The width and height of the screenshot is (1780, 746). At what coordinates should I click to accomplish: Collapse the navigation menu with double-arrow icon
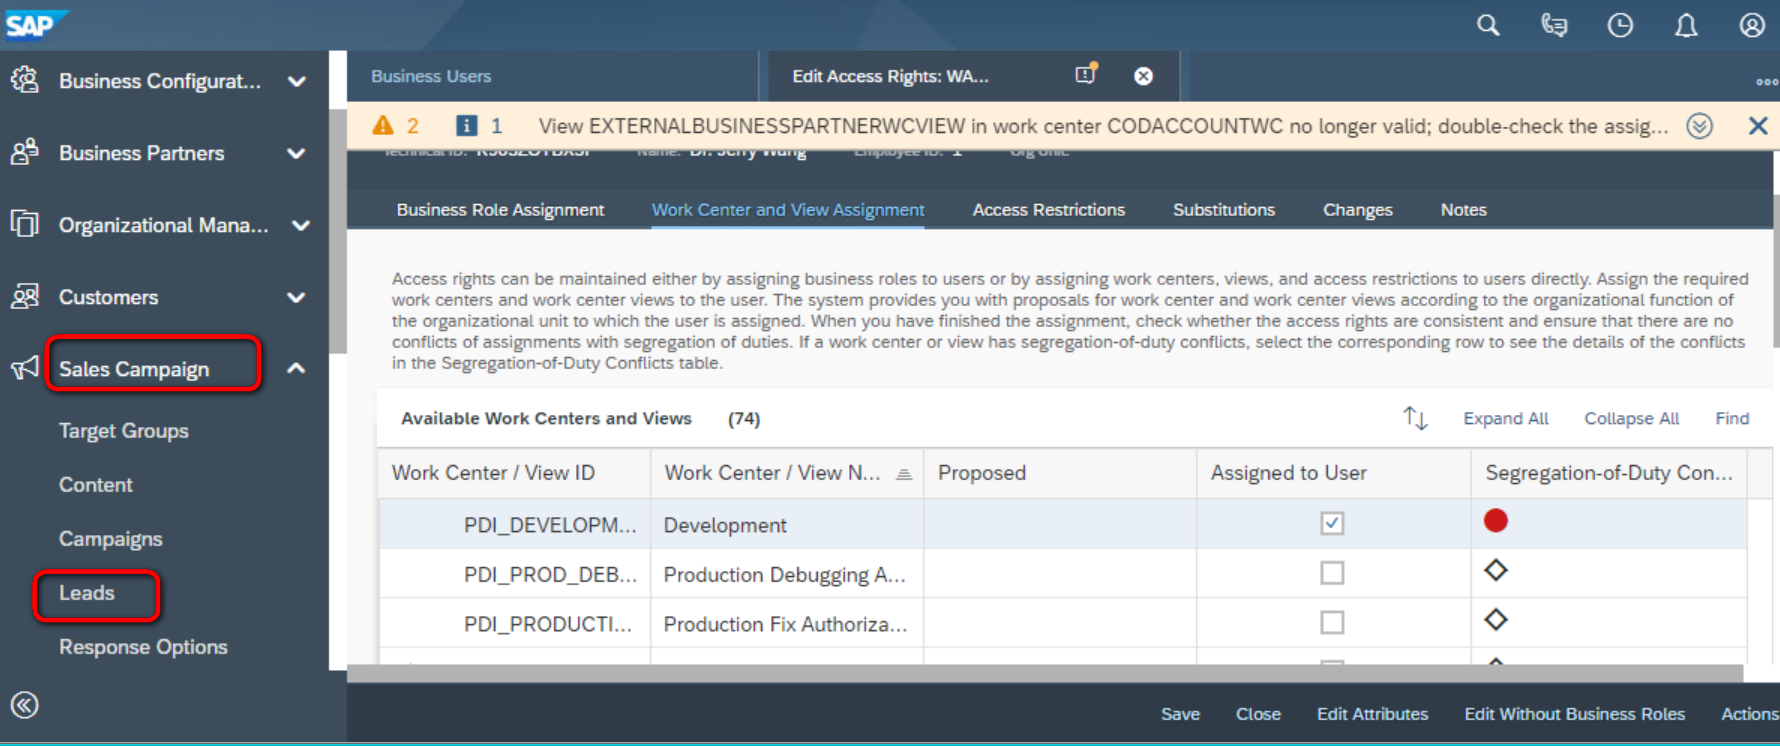(25, 705)
